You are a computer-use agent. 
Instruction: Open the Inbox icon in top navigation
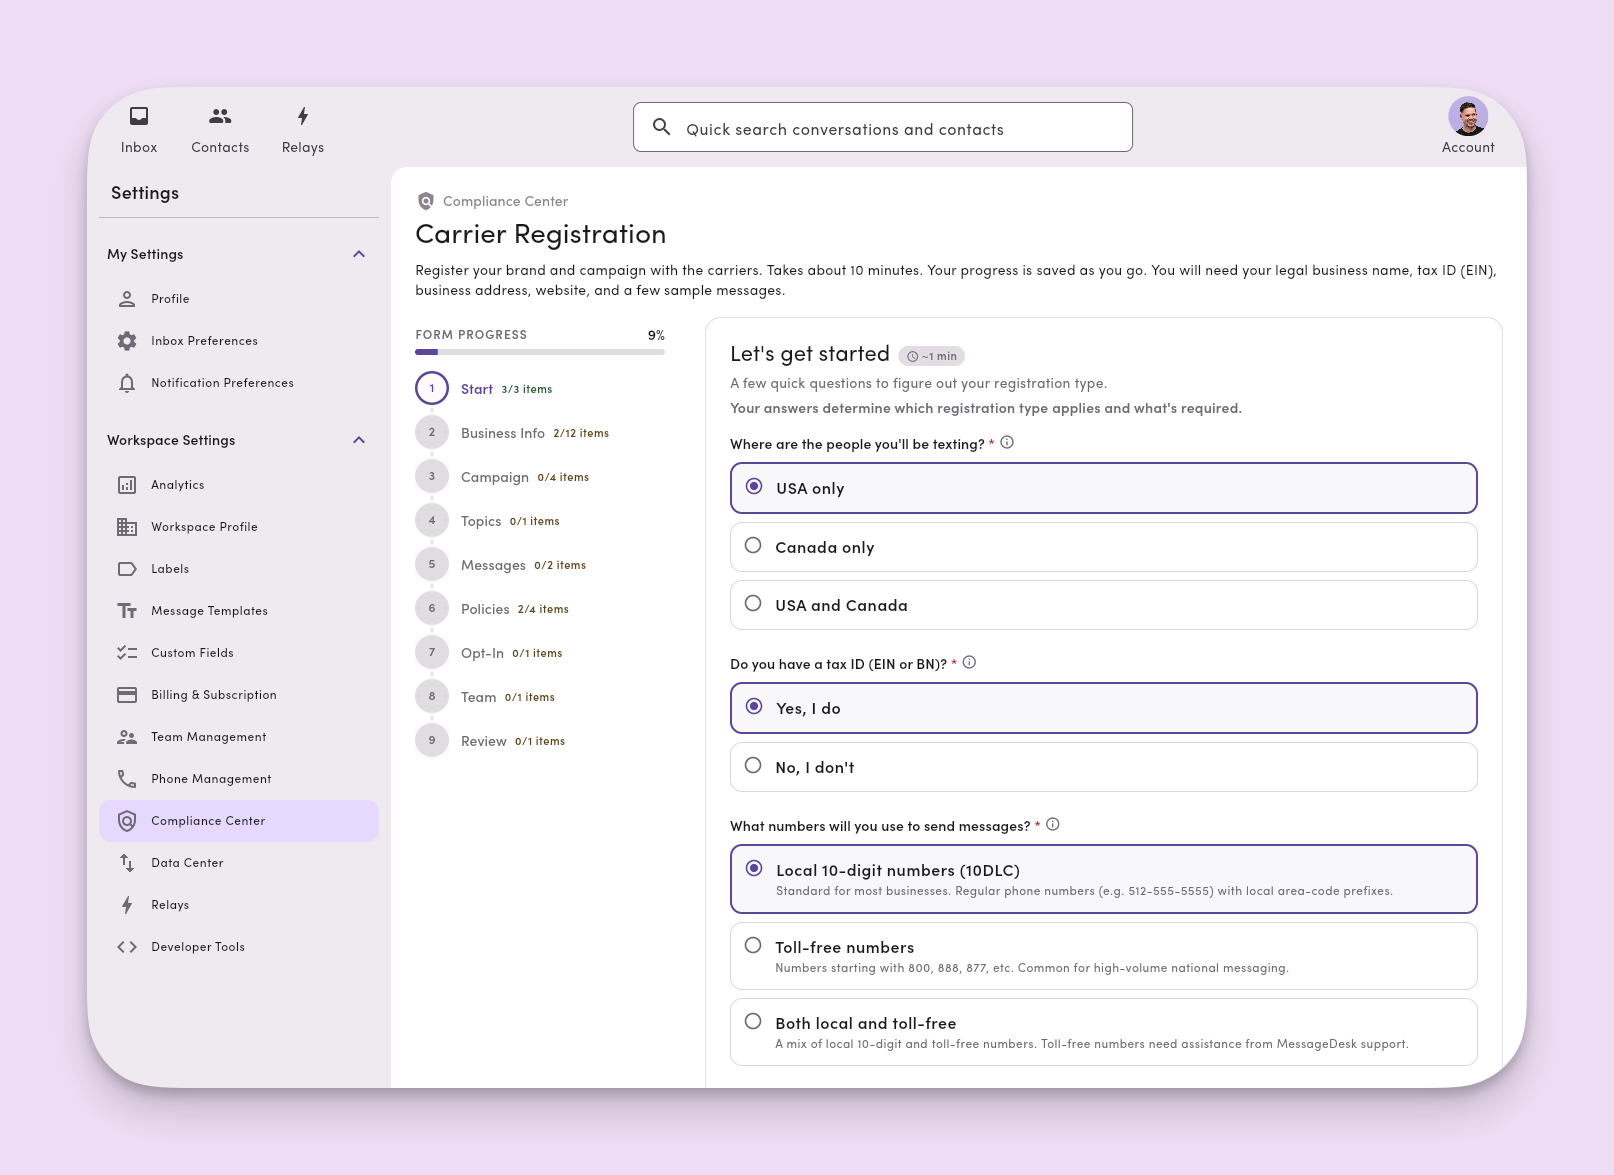[139, 116]
